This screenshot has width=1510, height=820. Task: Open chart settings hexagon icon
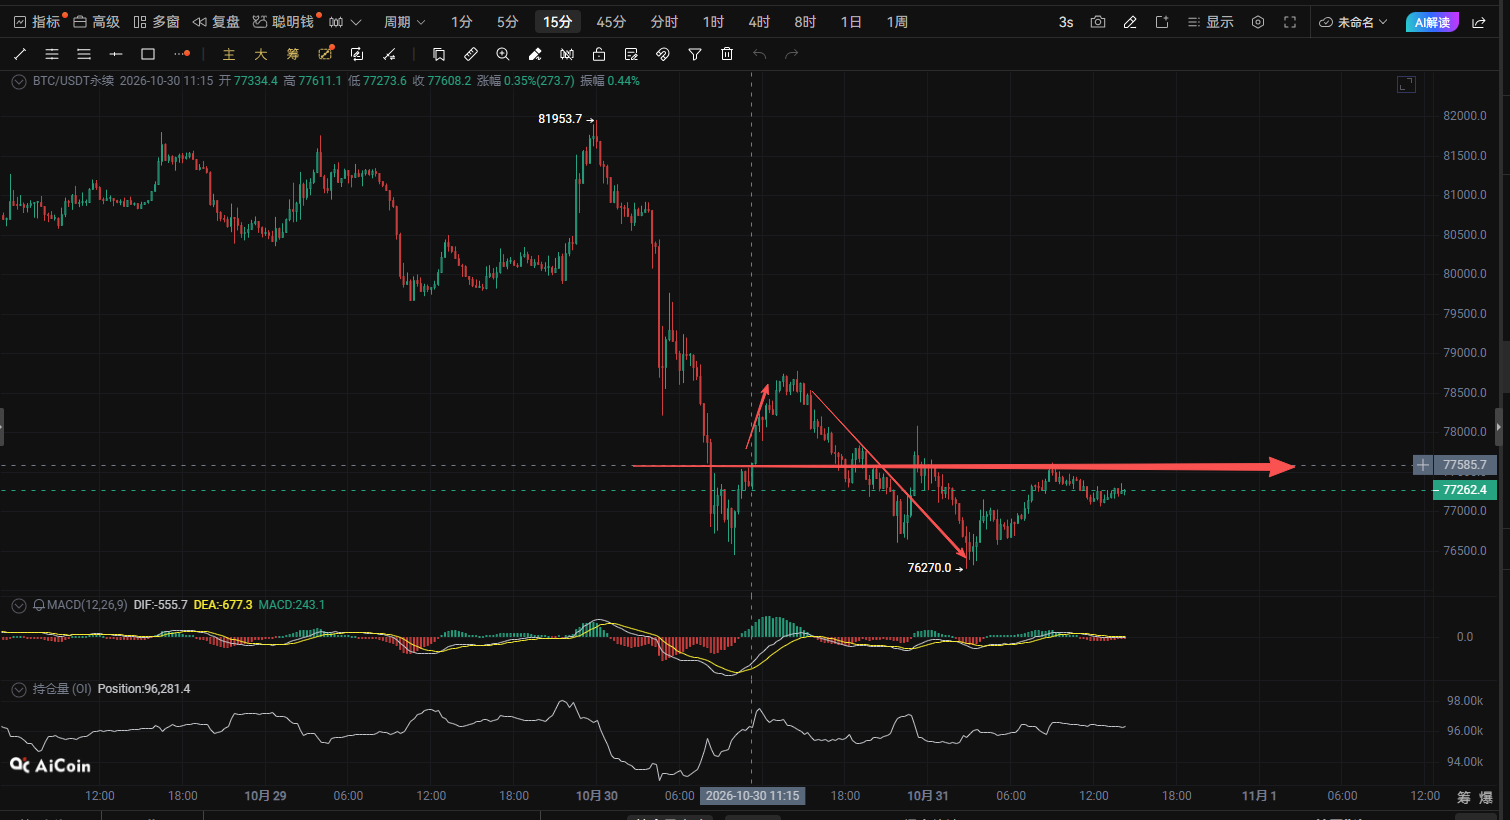coord(1258,22)
